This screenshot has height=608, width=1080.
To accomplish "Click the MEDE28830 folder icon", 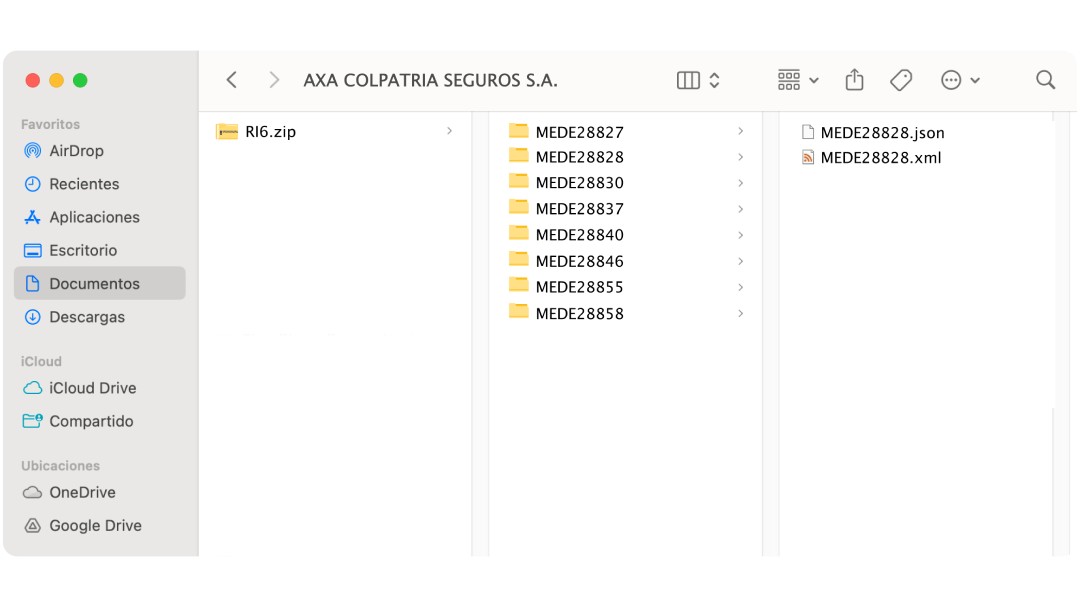I will click(x=519, y=181).
